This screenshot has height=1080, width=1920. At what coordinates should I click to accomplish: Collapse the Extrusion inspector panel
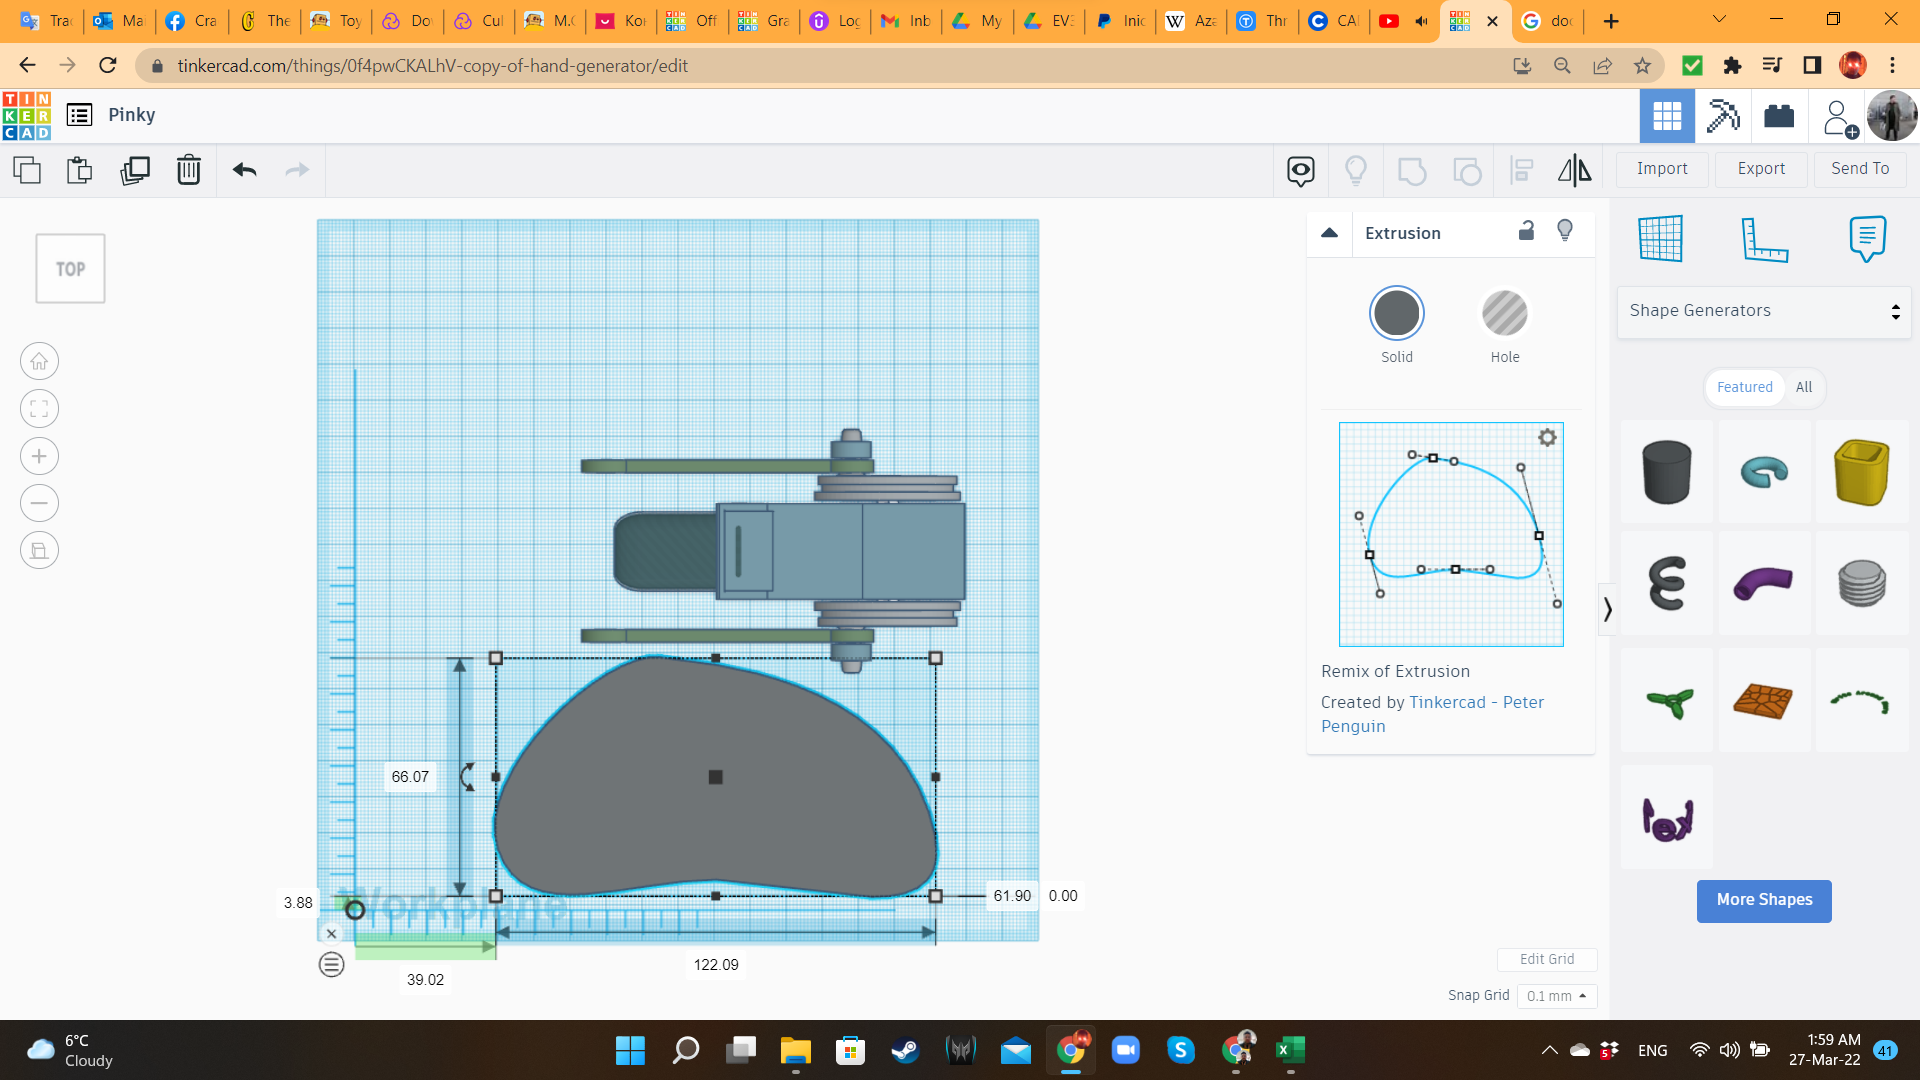tap(1329, 233)
